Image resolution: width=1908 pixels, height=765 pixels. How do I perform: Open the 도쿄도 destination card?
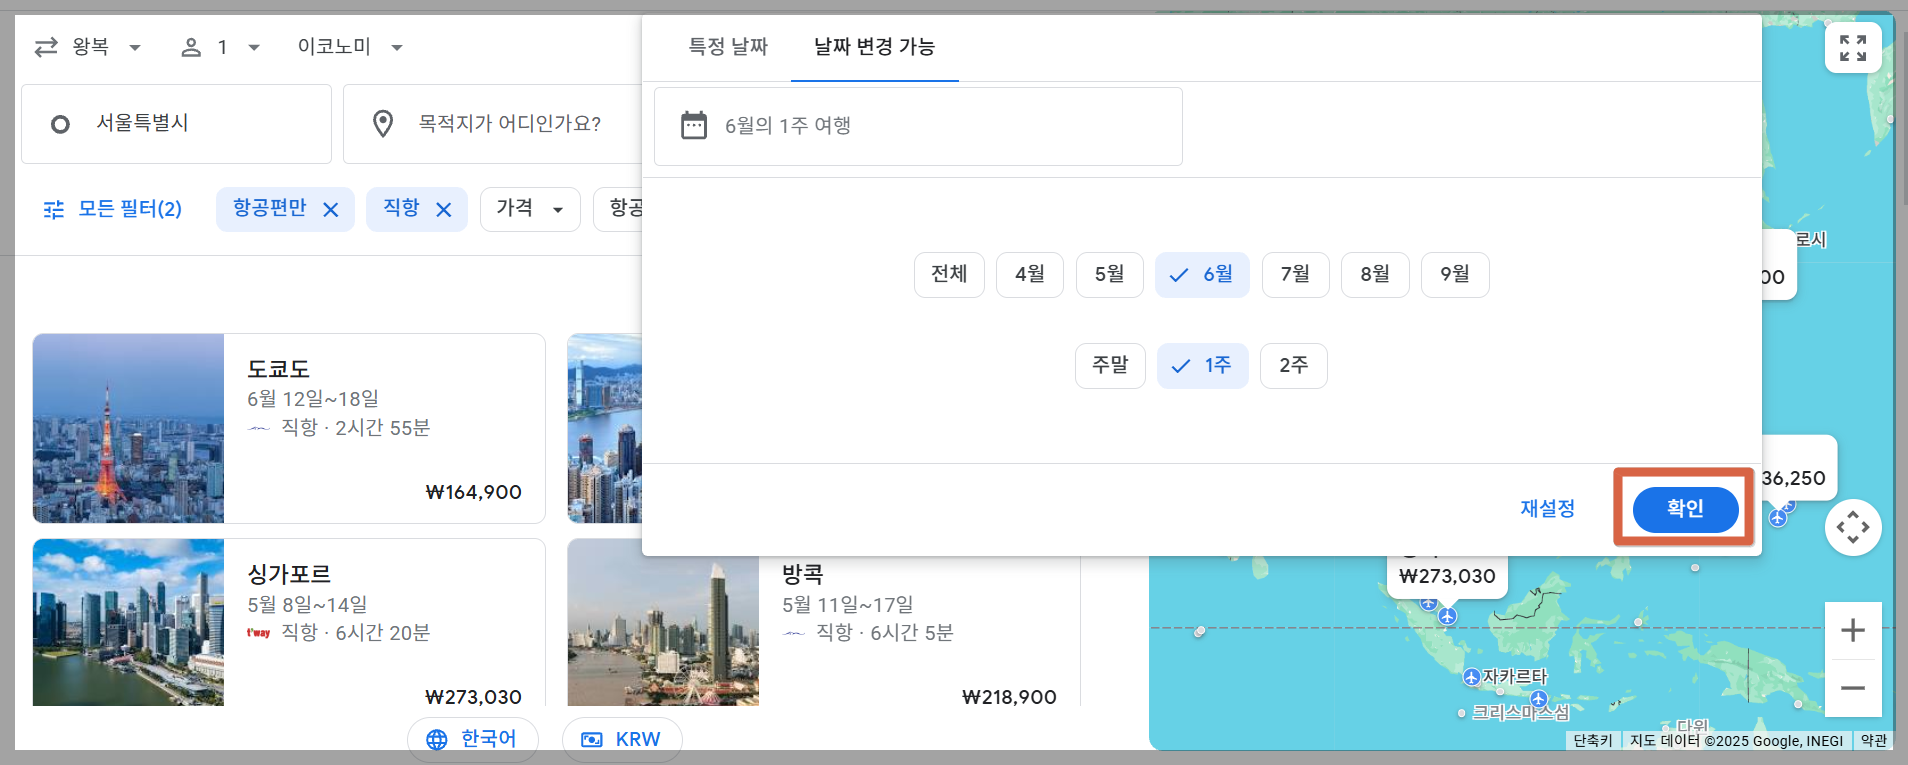point(289,428)
